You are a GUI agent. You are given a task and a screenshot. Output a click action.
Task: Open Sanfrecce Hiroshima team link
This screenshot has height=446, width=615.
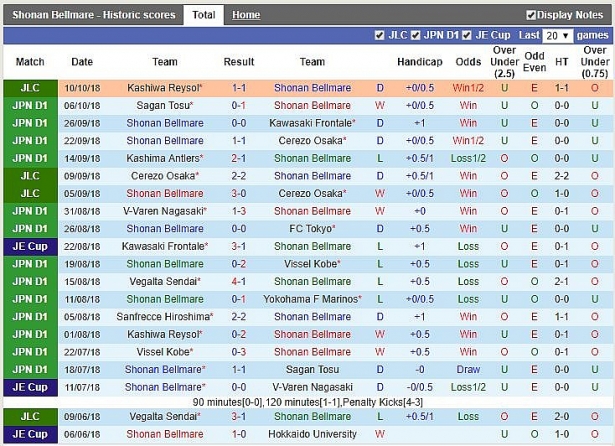[x=165, y=317]
